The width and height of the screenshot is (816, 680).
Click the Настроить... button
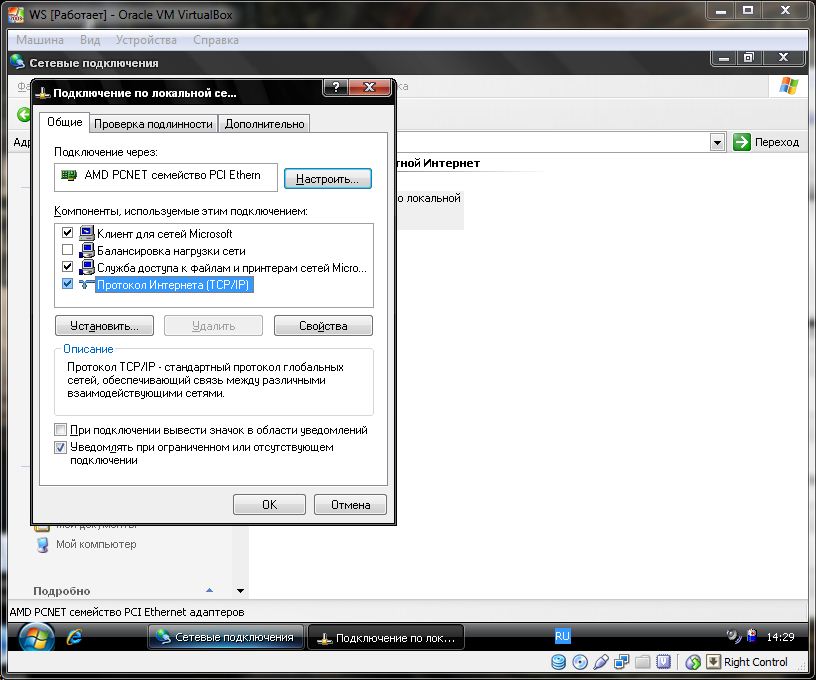pos(328,178)
